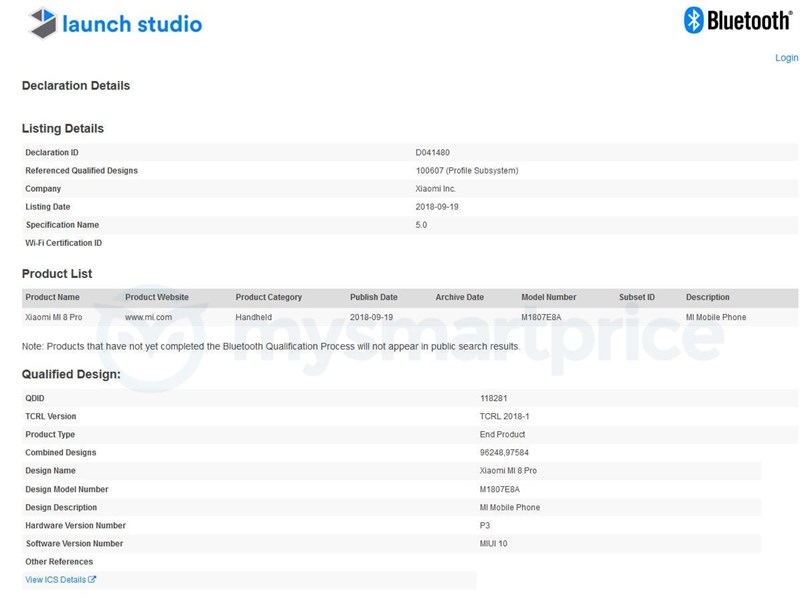Click the Model Number column header
The width and height of the screenshot is (800, 598).
pos(548,297)
